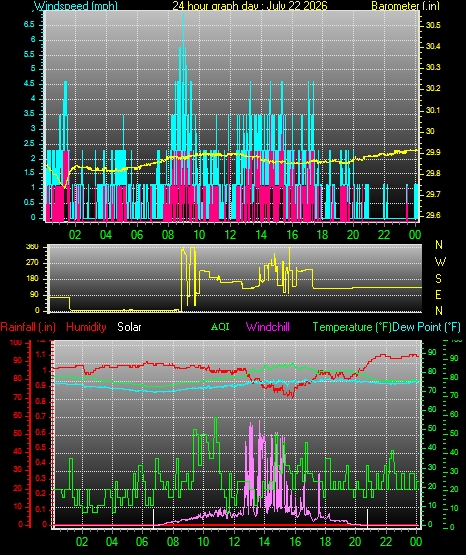Click hour label "14" under the bottom temperature chart

coord(264,542)
